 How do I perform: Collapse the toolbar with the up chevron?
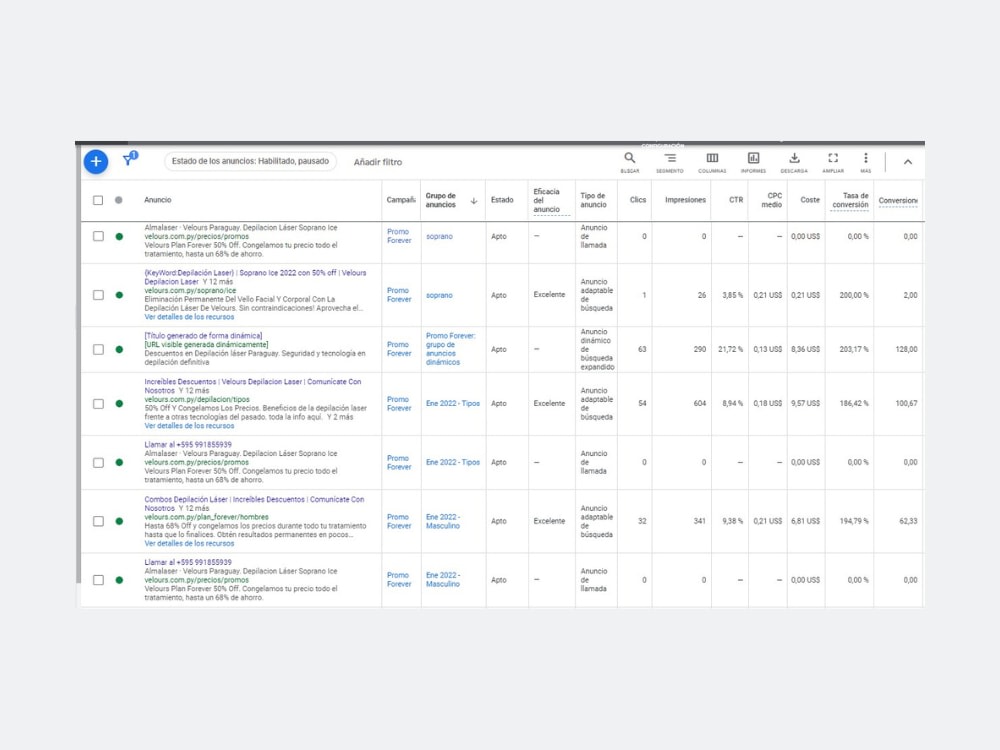[908, 162]
